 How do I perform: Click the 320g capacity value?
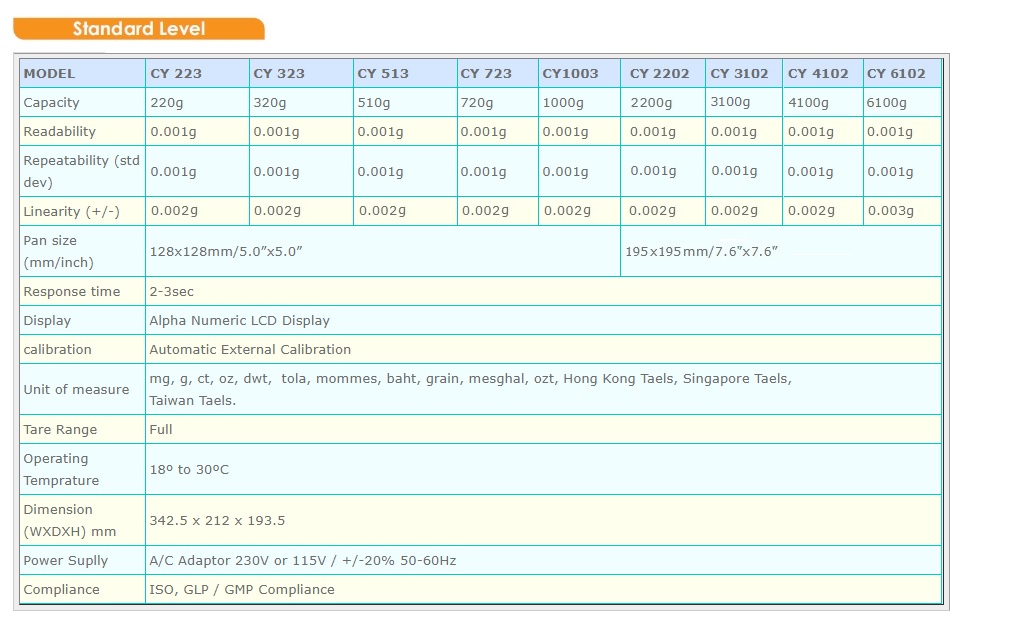pyautogui.click(x=270, y=102)
